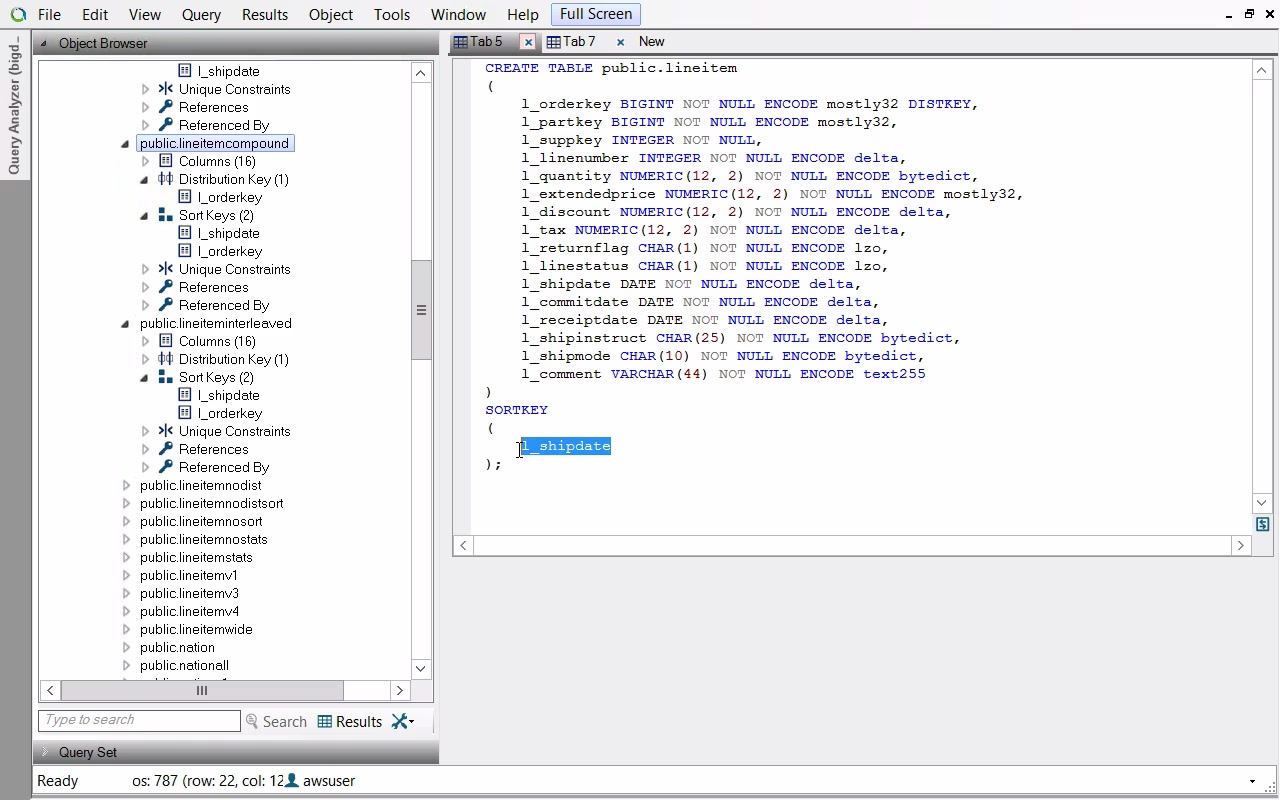Toggle the Full Screen button
This screenshot has height=800, width=1280.
(595, 14)
